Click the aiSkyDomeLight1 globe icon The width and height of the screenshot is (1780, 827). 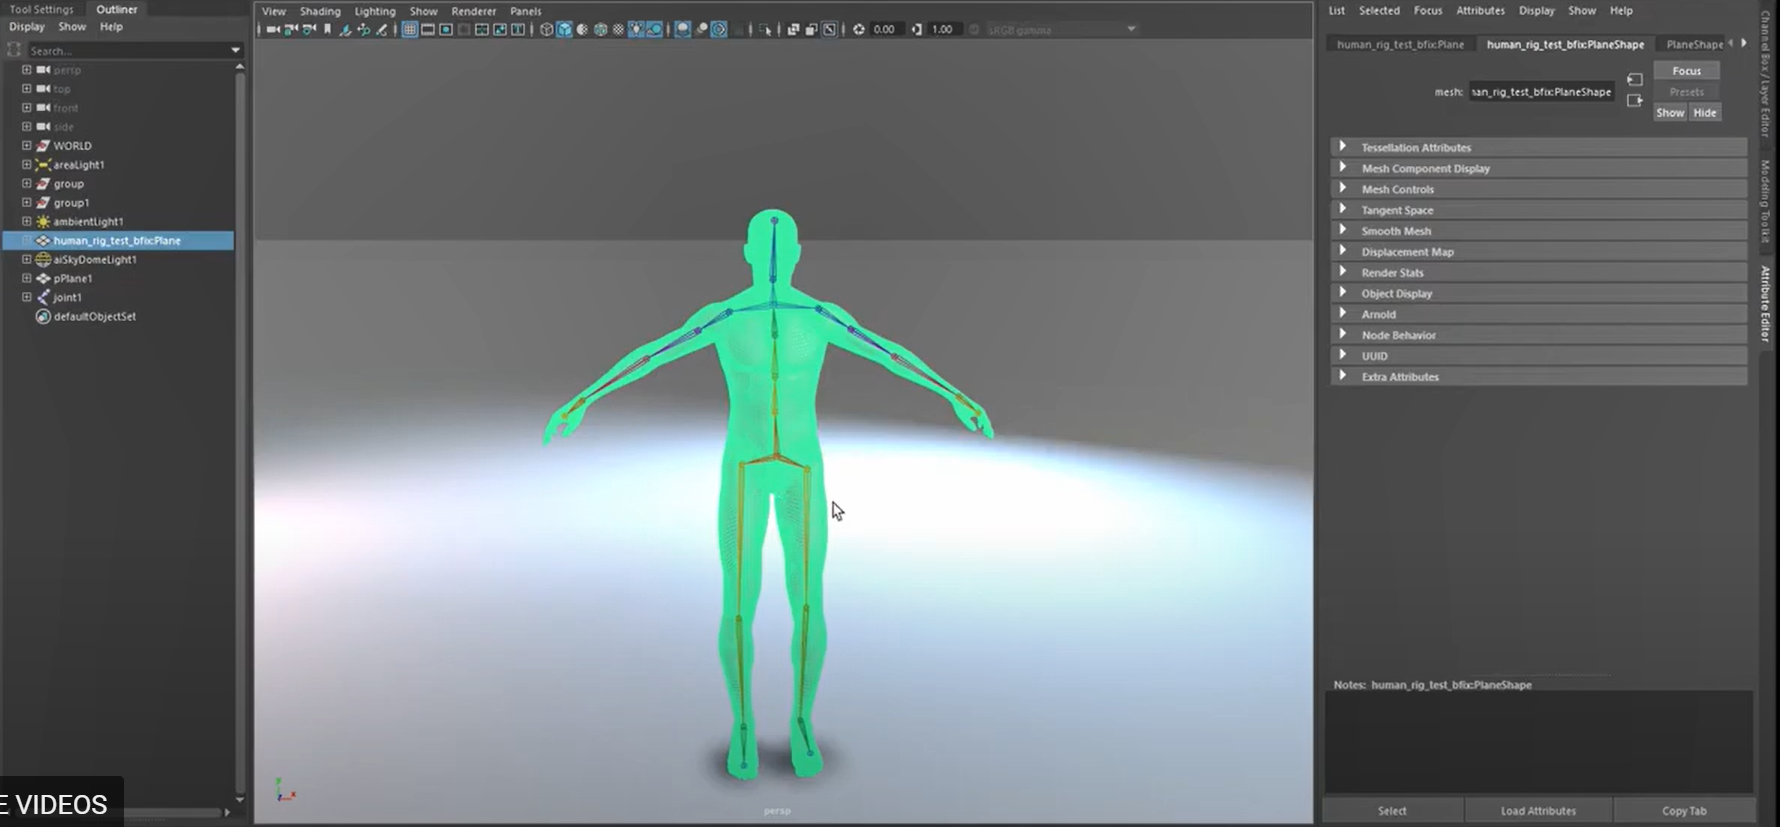tap(43, 260)
